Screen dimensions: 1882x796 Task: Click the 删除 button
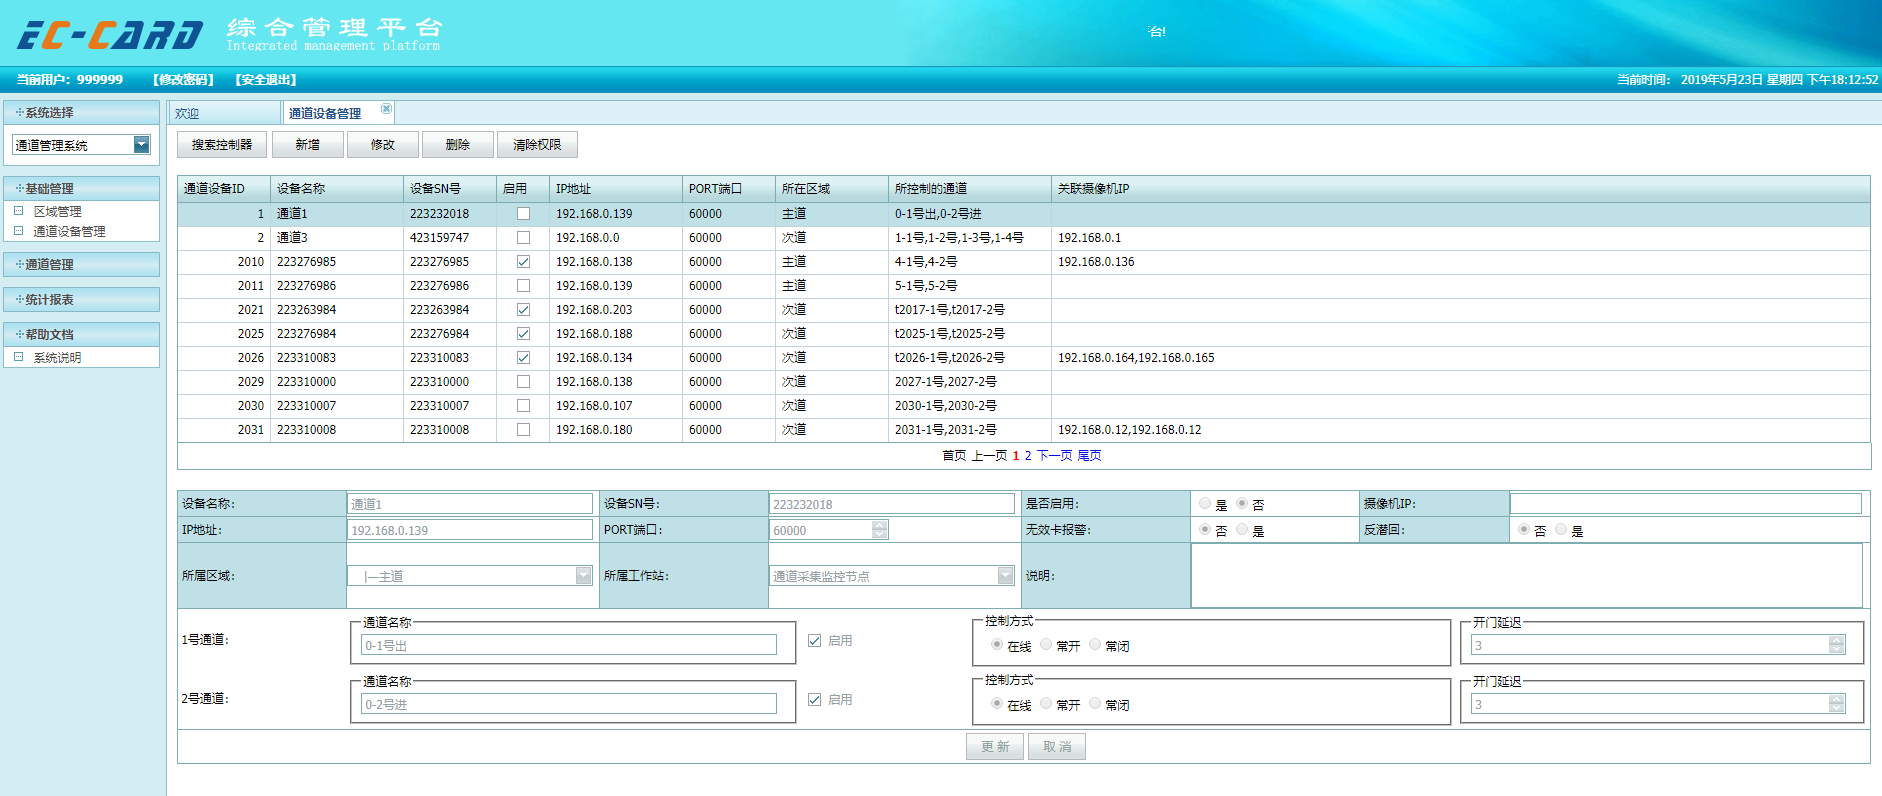458,145
